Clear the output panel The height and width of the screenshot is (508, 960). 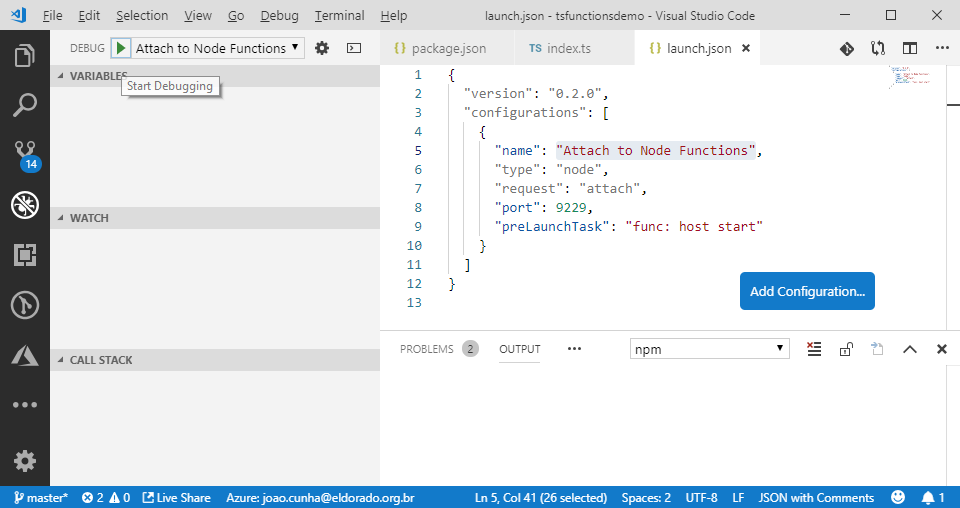coord(814,349)
